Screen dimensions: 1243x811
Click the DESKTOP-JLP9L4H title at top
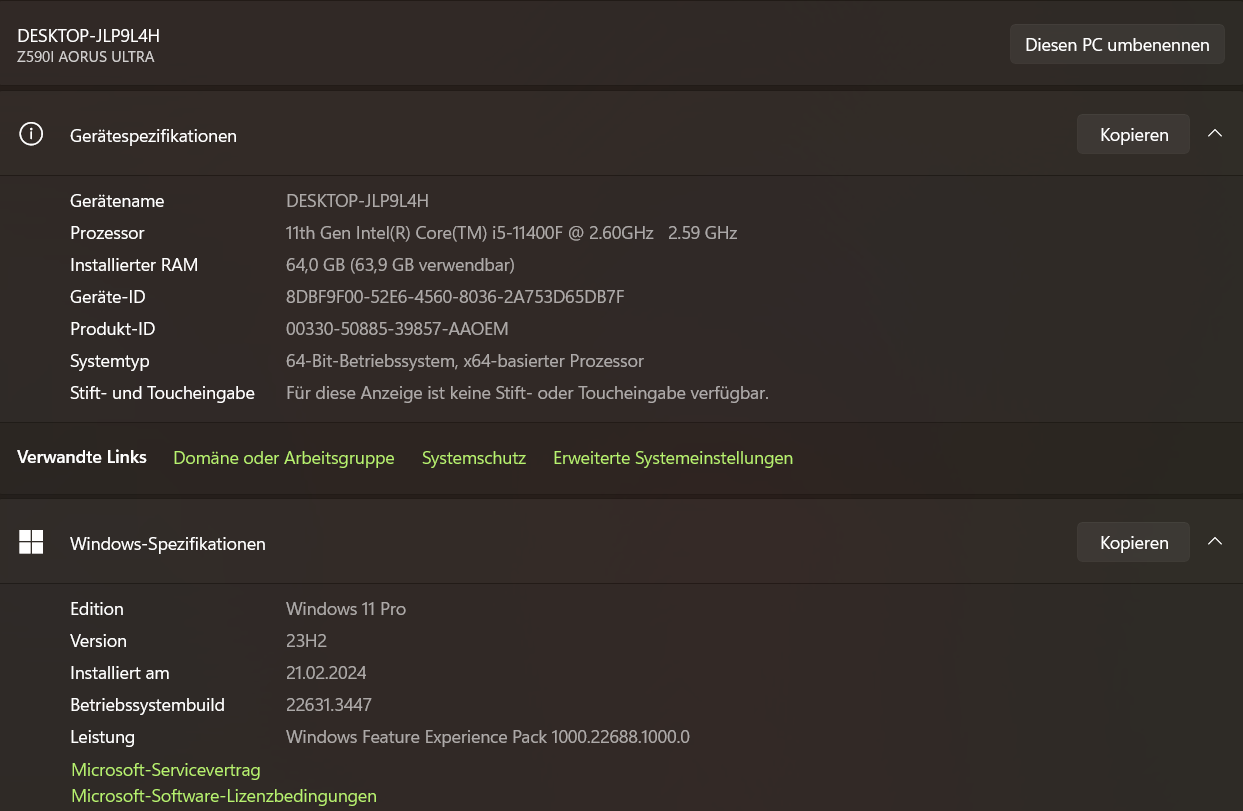(89, 36)
